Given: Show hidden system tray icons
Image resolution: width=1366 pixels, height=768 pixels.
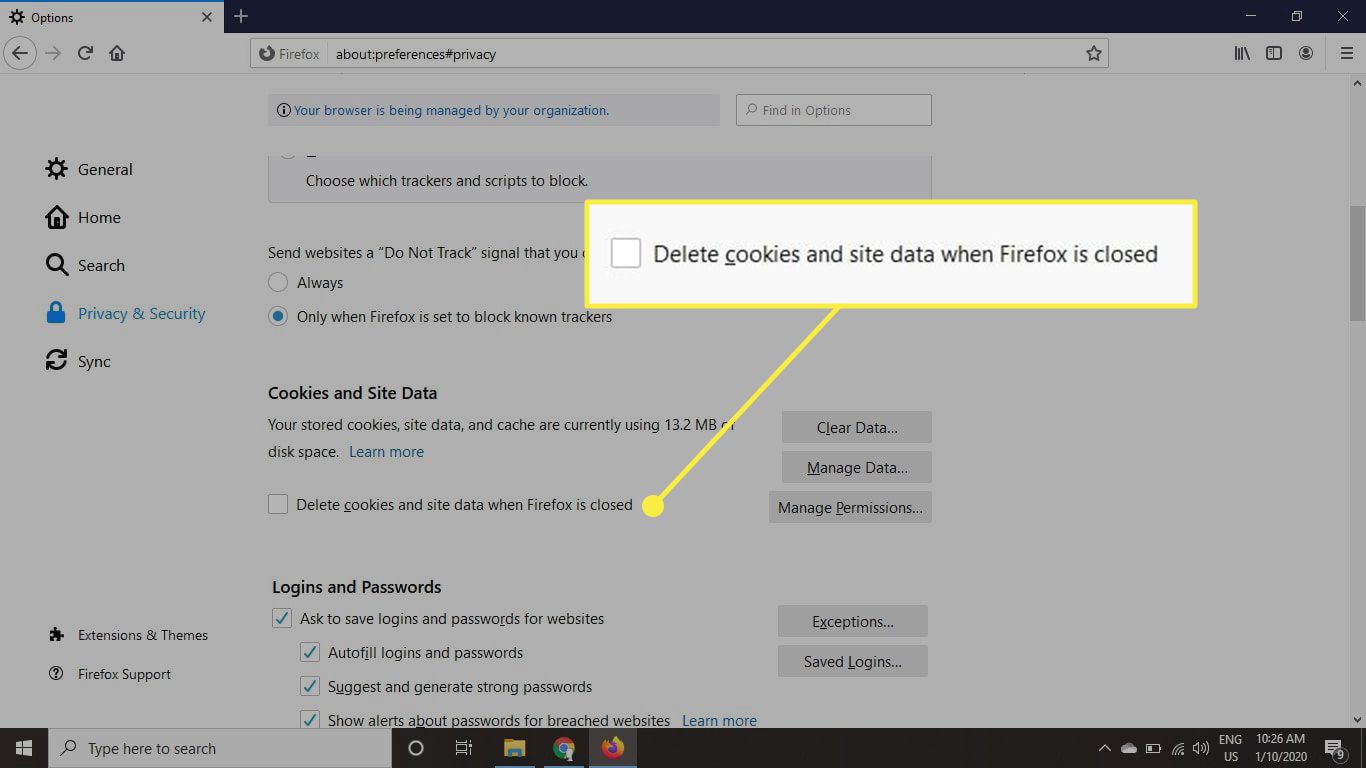Looking at the screenshot, I should pos(1104,748).
